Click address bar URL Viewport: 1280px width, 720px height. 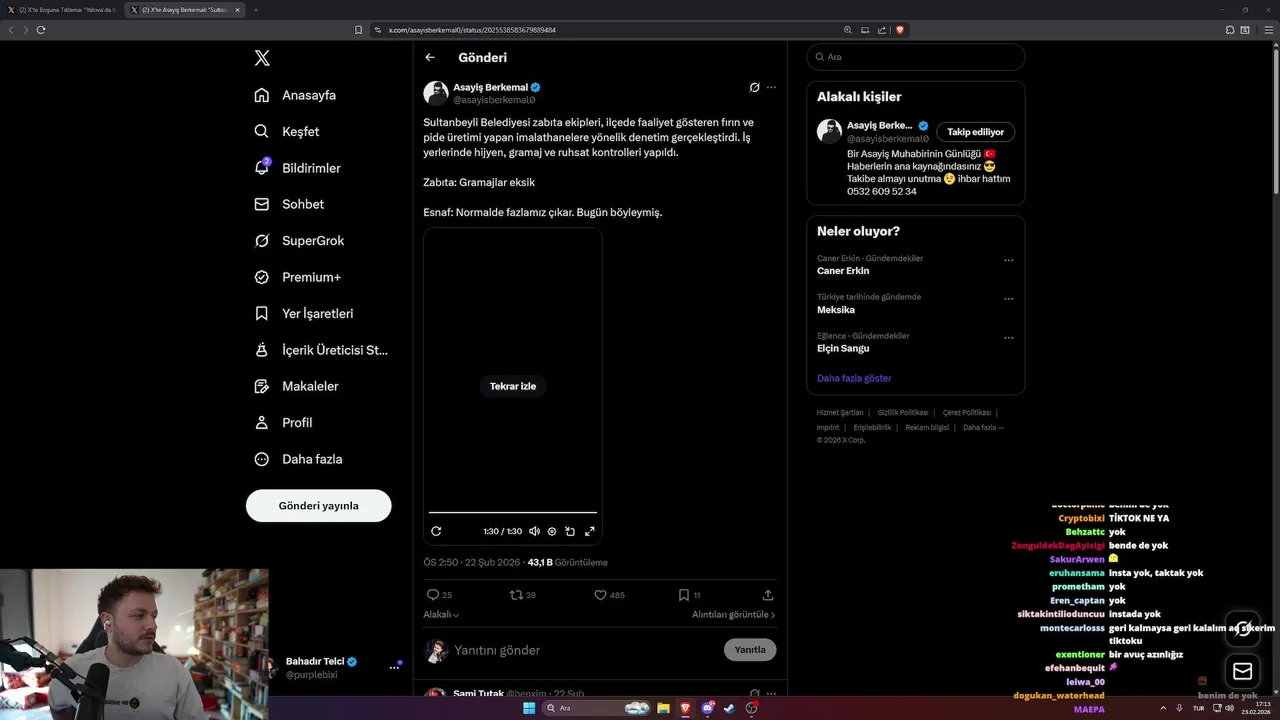point(472,30)
